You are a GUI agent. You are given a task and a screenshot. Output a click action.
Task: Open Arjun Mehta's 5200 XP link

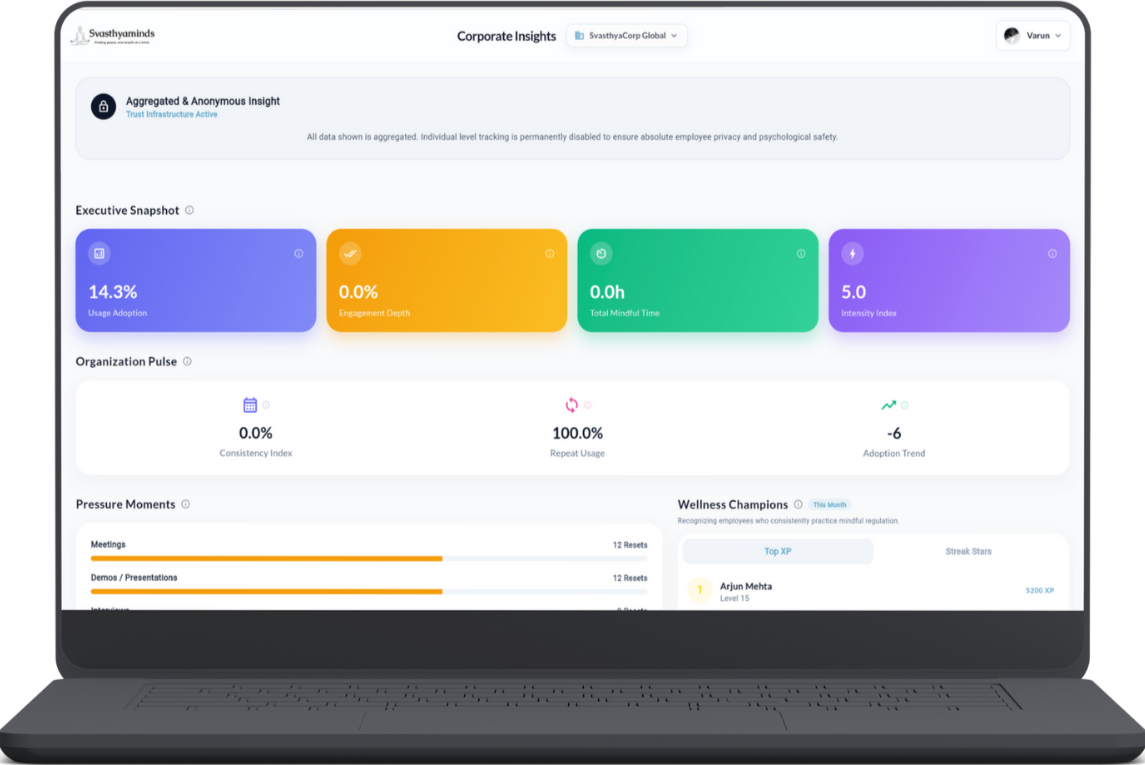[x=1037, y=590]
